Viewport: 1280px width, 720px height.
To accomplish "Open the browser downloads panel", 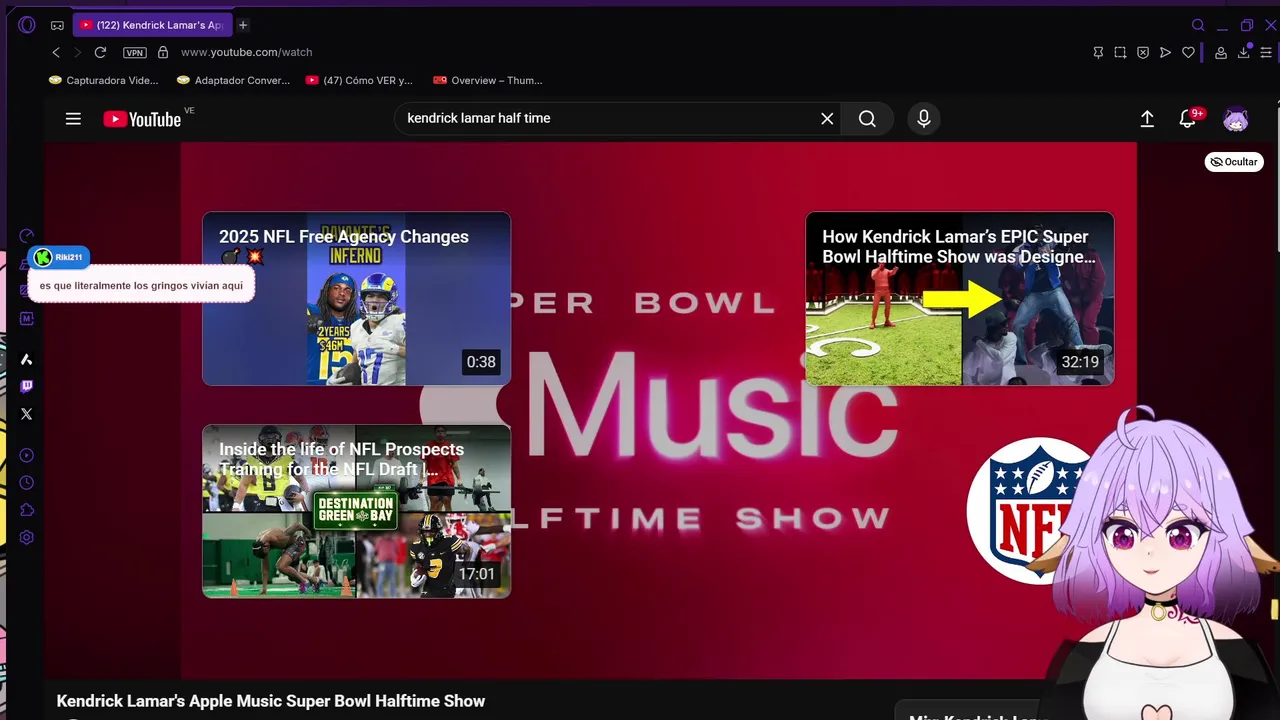I will (1244, 52).
